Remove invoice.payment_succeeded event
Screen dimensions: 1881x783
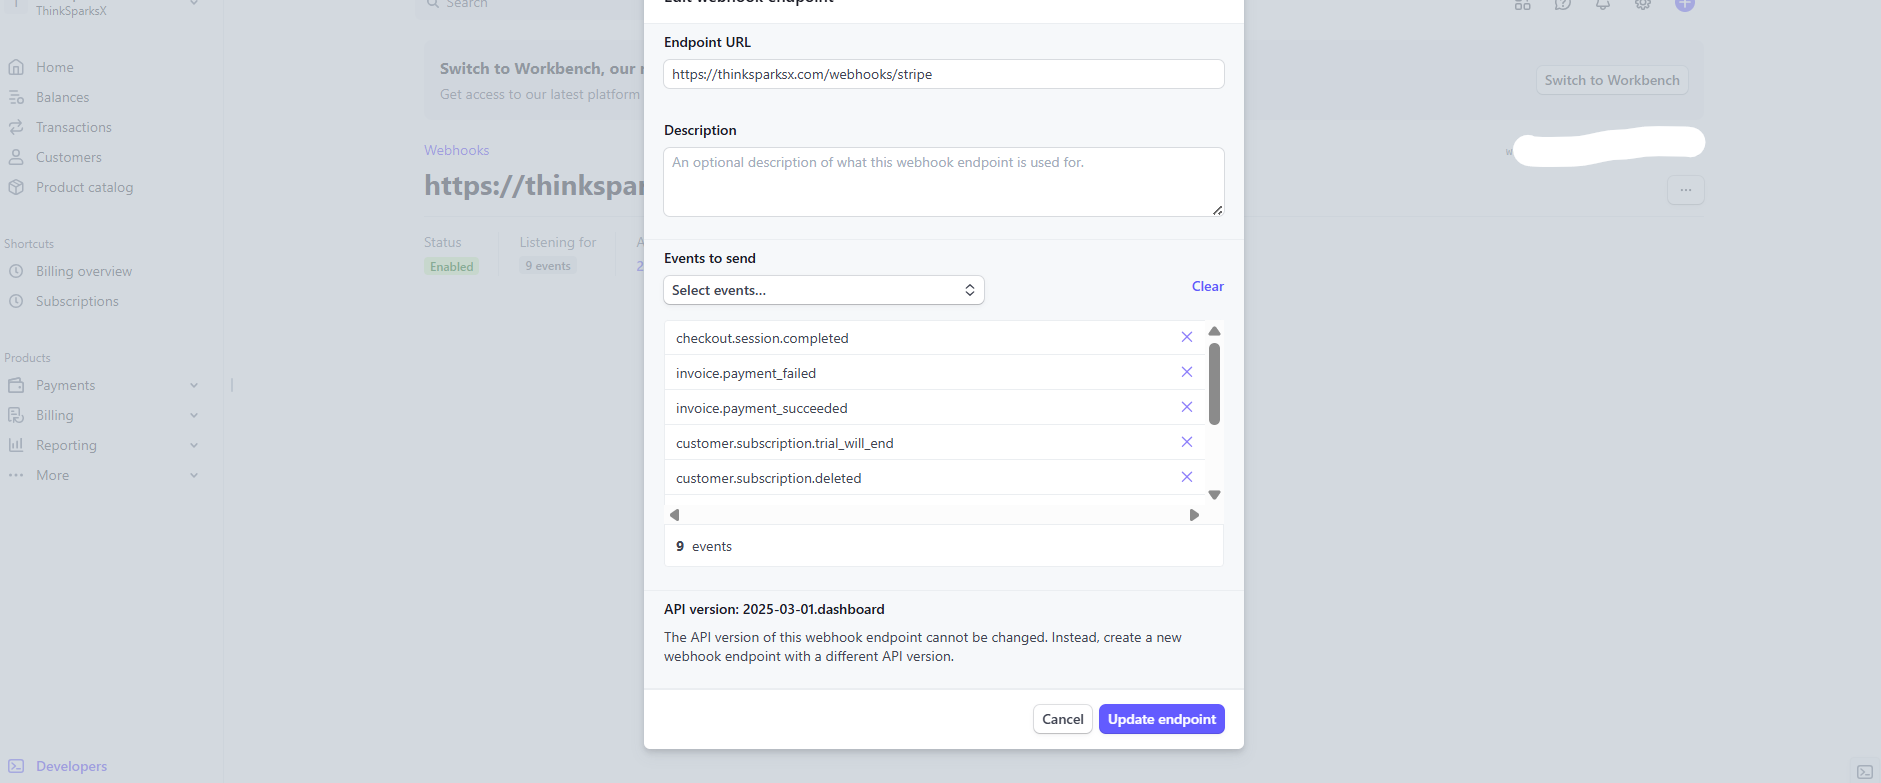click(1187, 407)
